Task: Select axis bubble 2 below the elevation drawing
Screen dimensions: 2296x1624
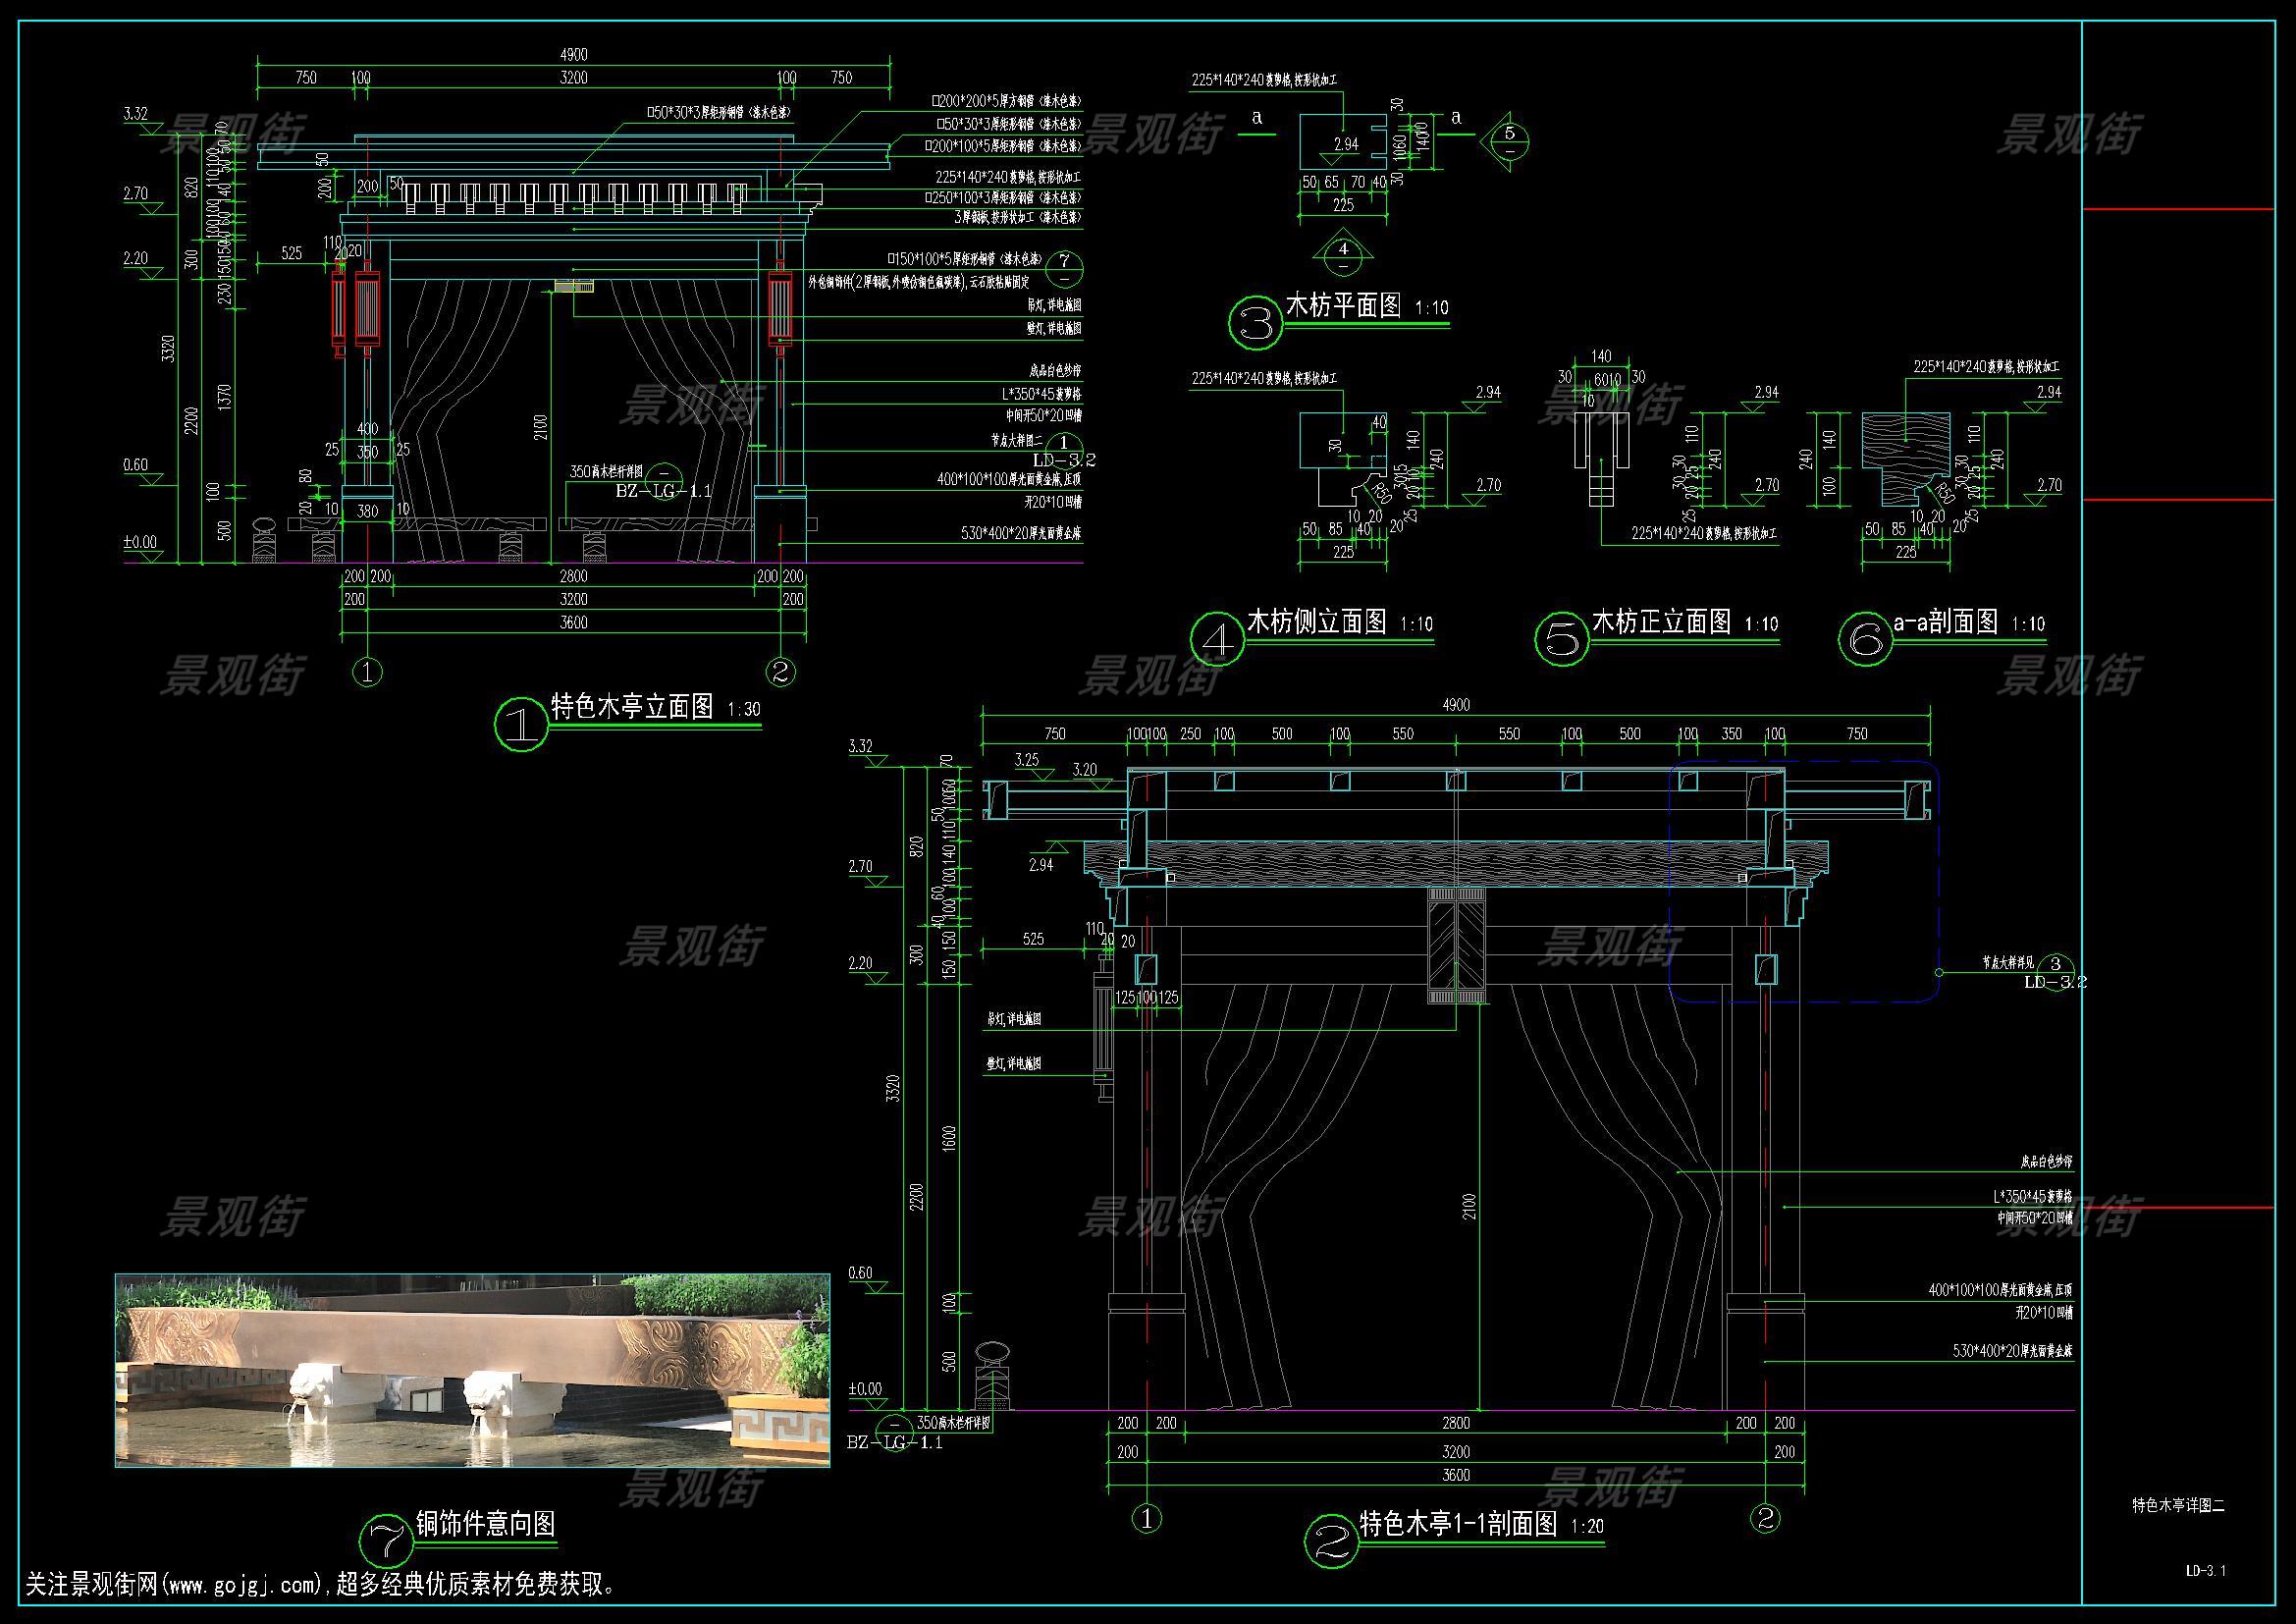Action: pyautogui.click(x=781, y=672)
